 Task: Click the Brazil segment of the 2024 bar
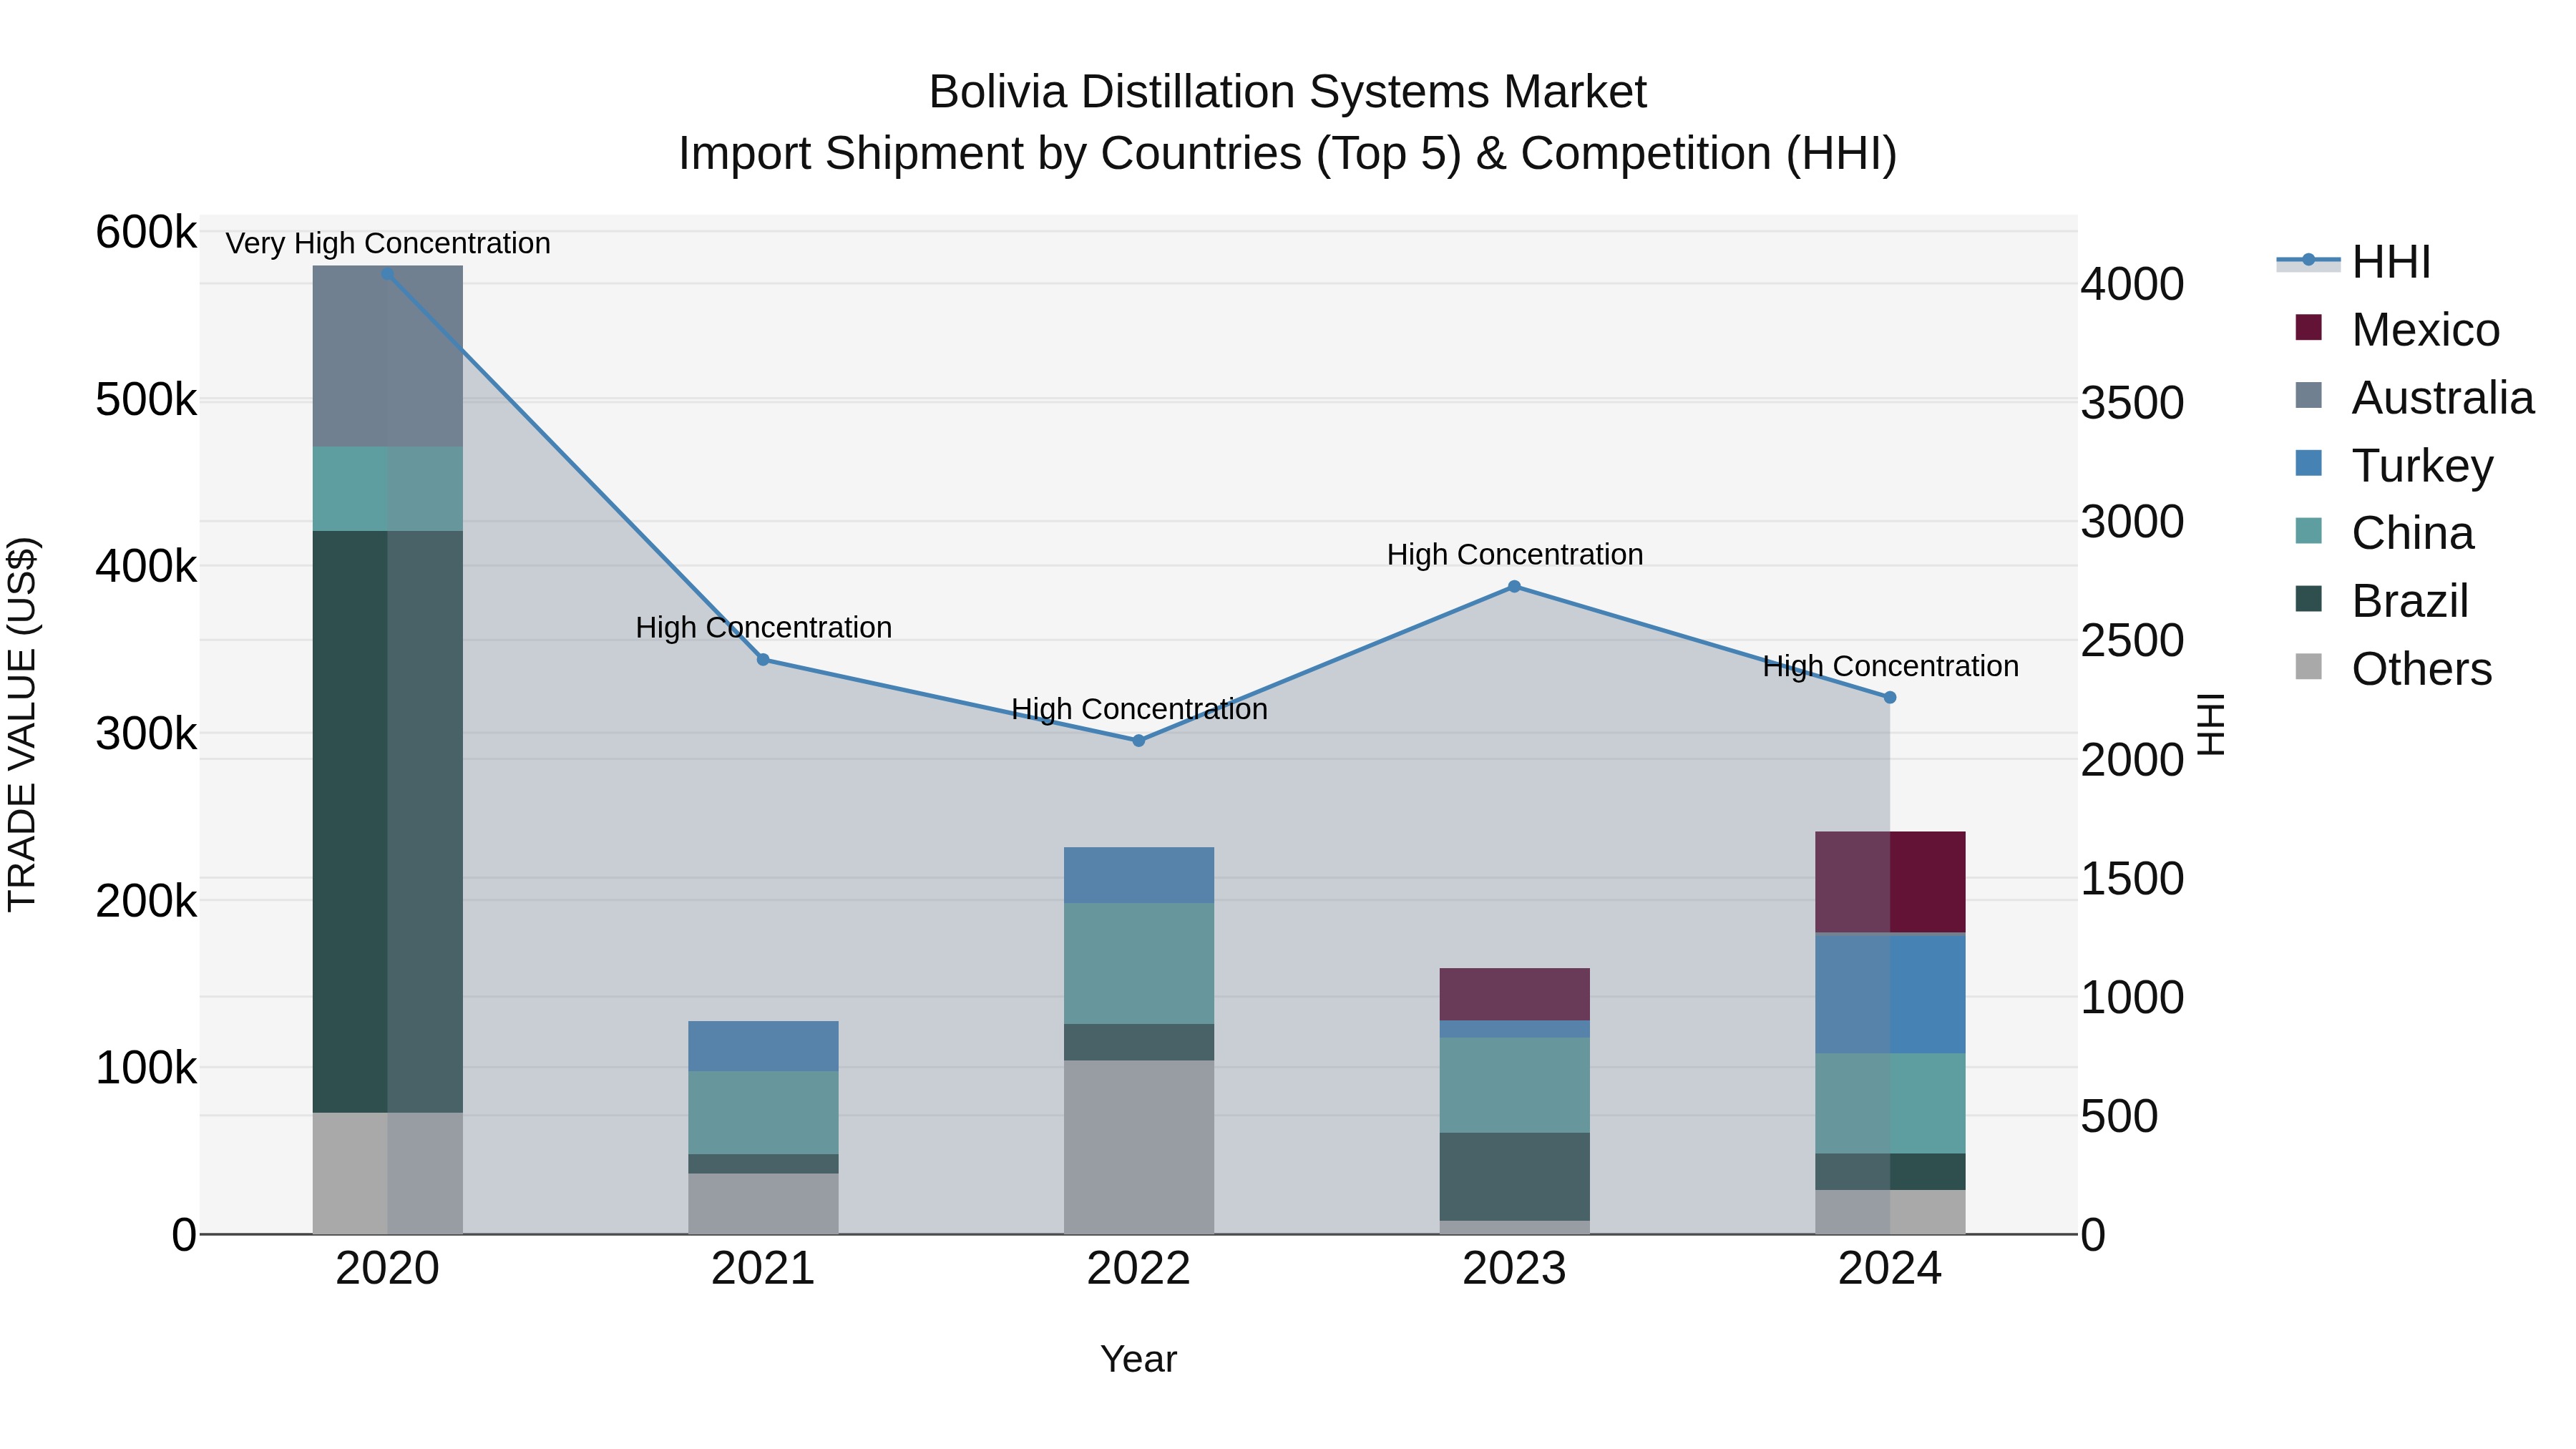pyautogui.click(x=1890, y=1172)
